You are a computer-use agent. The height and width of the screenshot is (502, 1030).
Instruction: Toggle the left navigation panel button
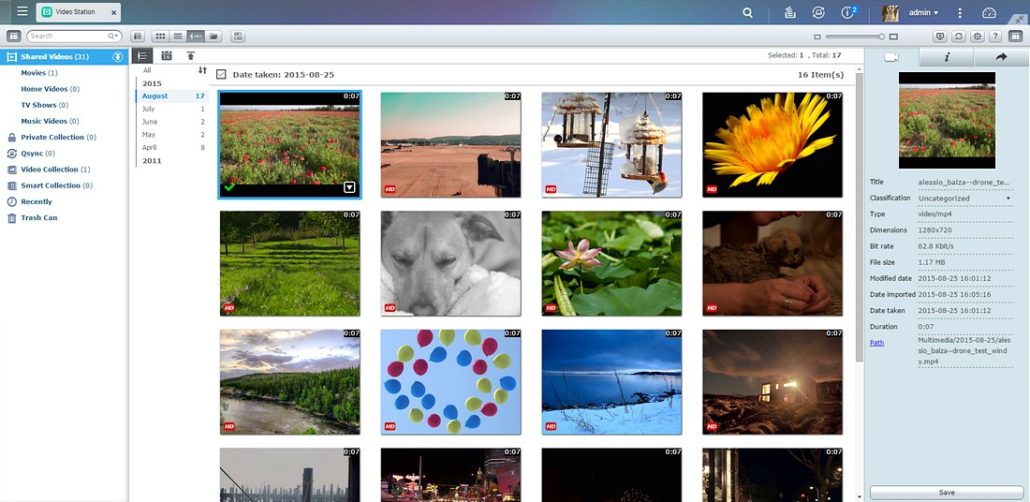click(14, 36)
